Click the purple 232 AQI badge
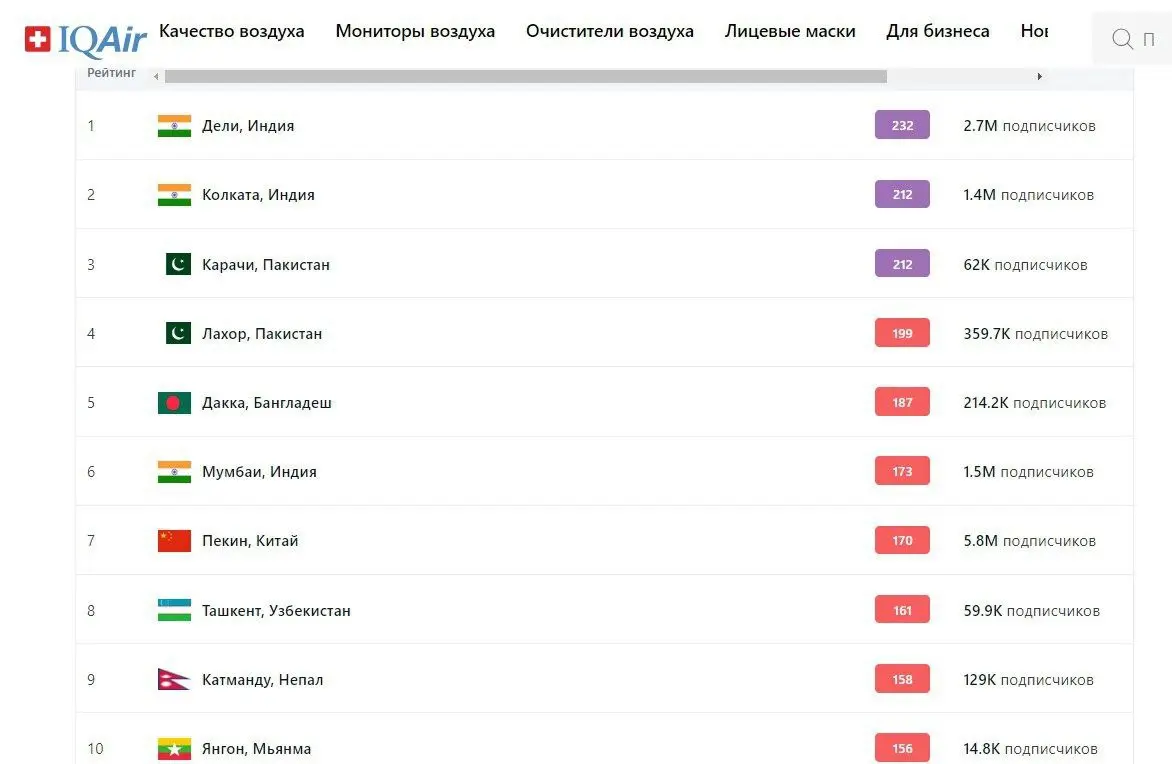 pos(902,126)
